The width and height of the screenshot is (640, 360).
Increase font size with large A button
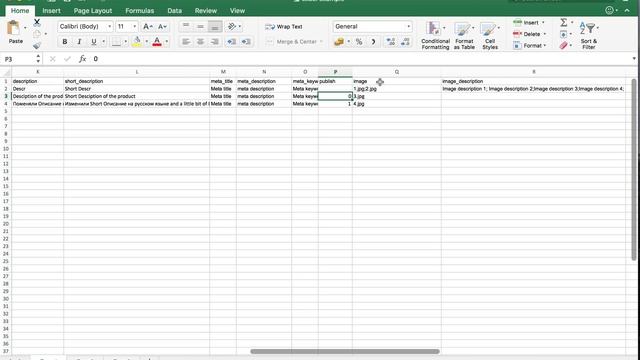pos(147,27)
